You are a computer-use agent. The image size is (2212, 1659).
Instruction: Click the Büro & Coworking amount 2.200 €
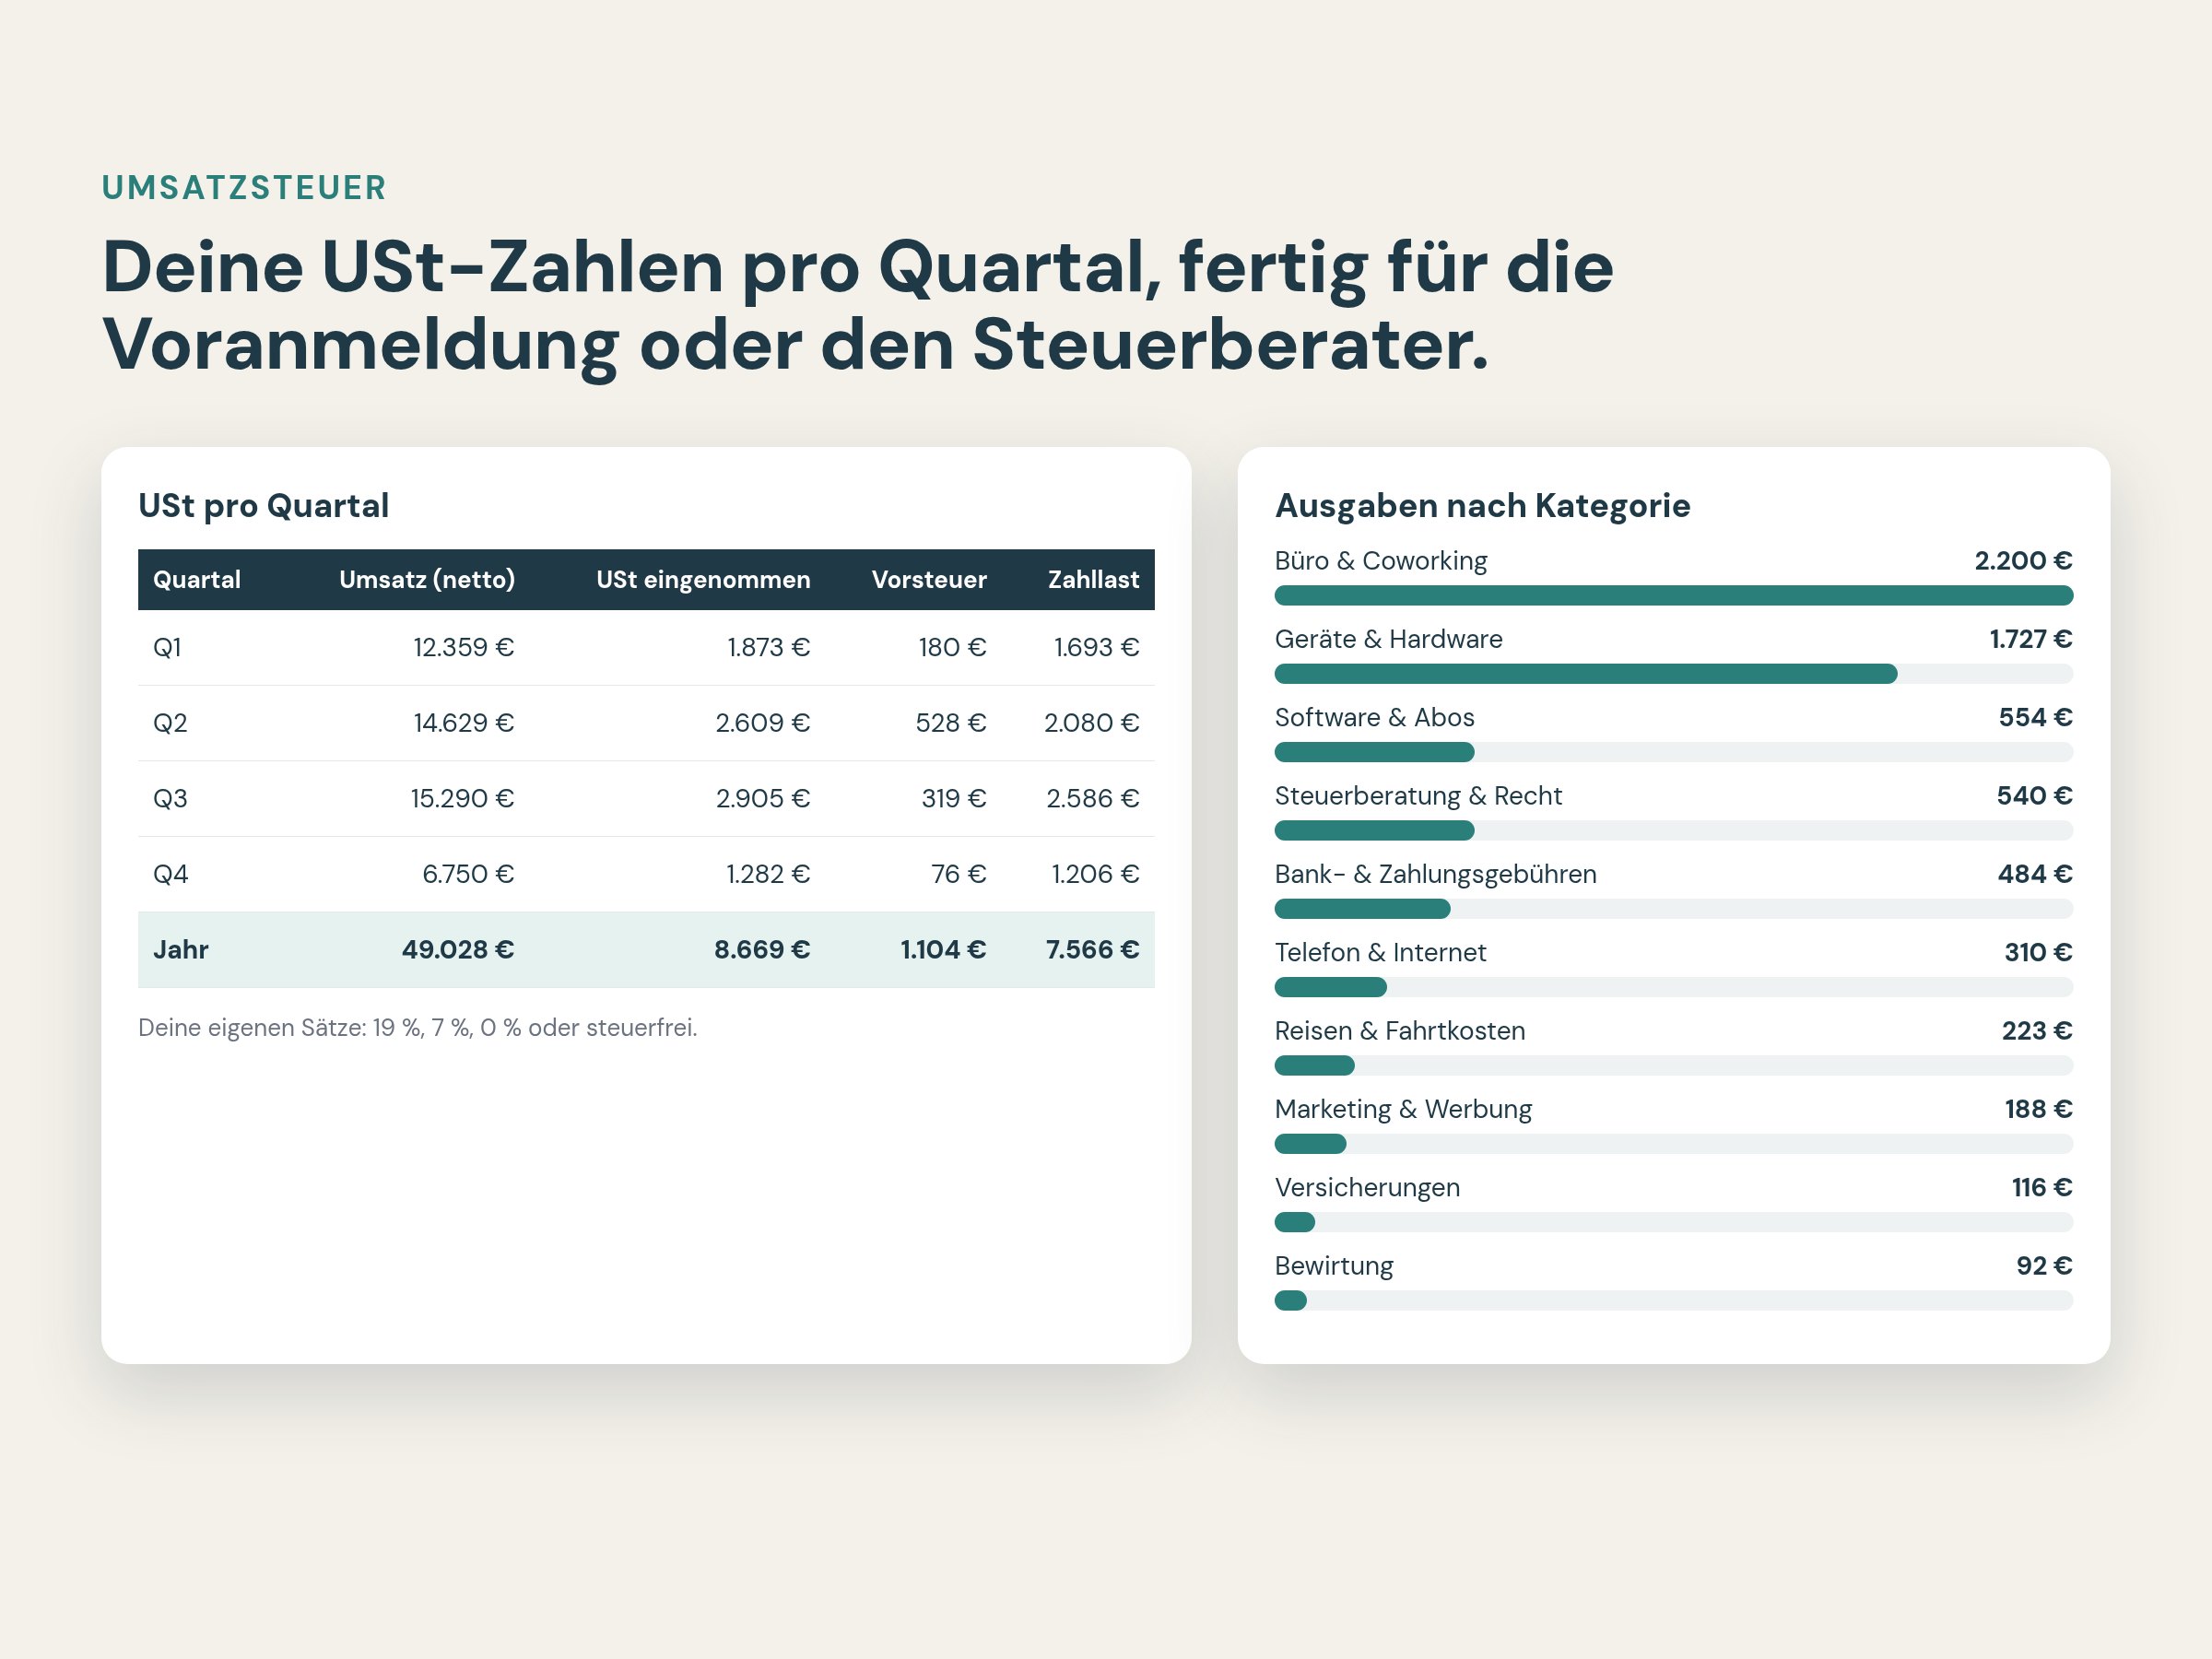pos(2023,561)
